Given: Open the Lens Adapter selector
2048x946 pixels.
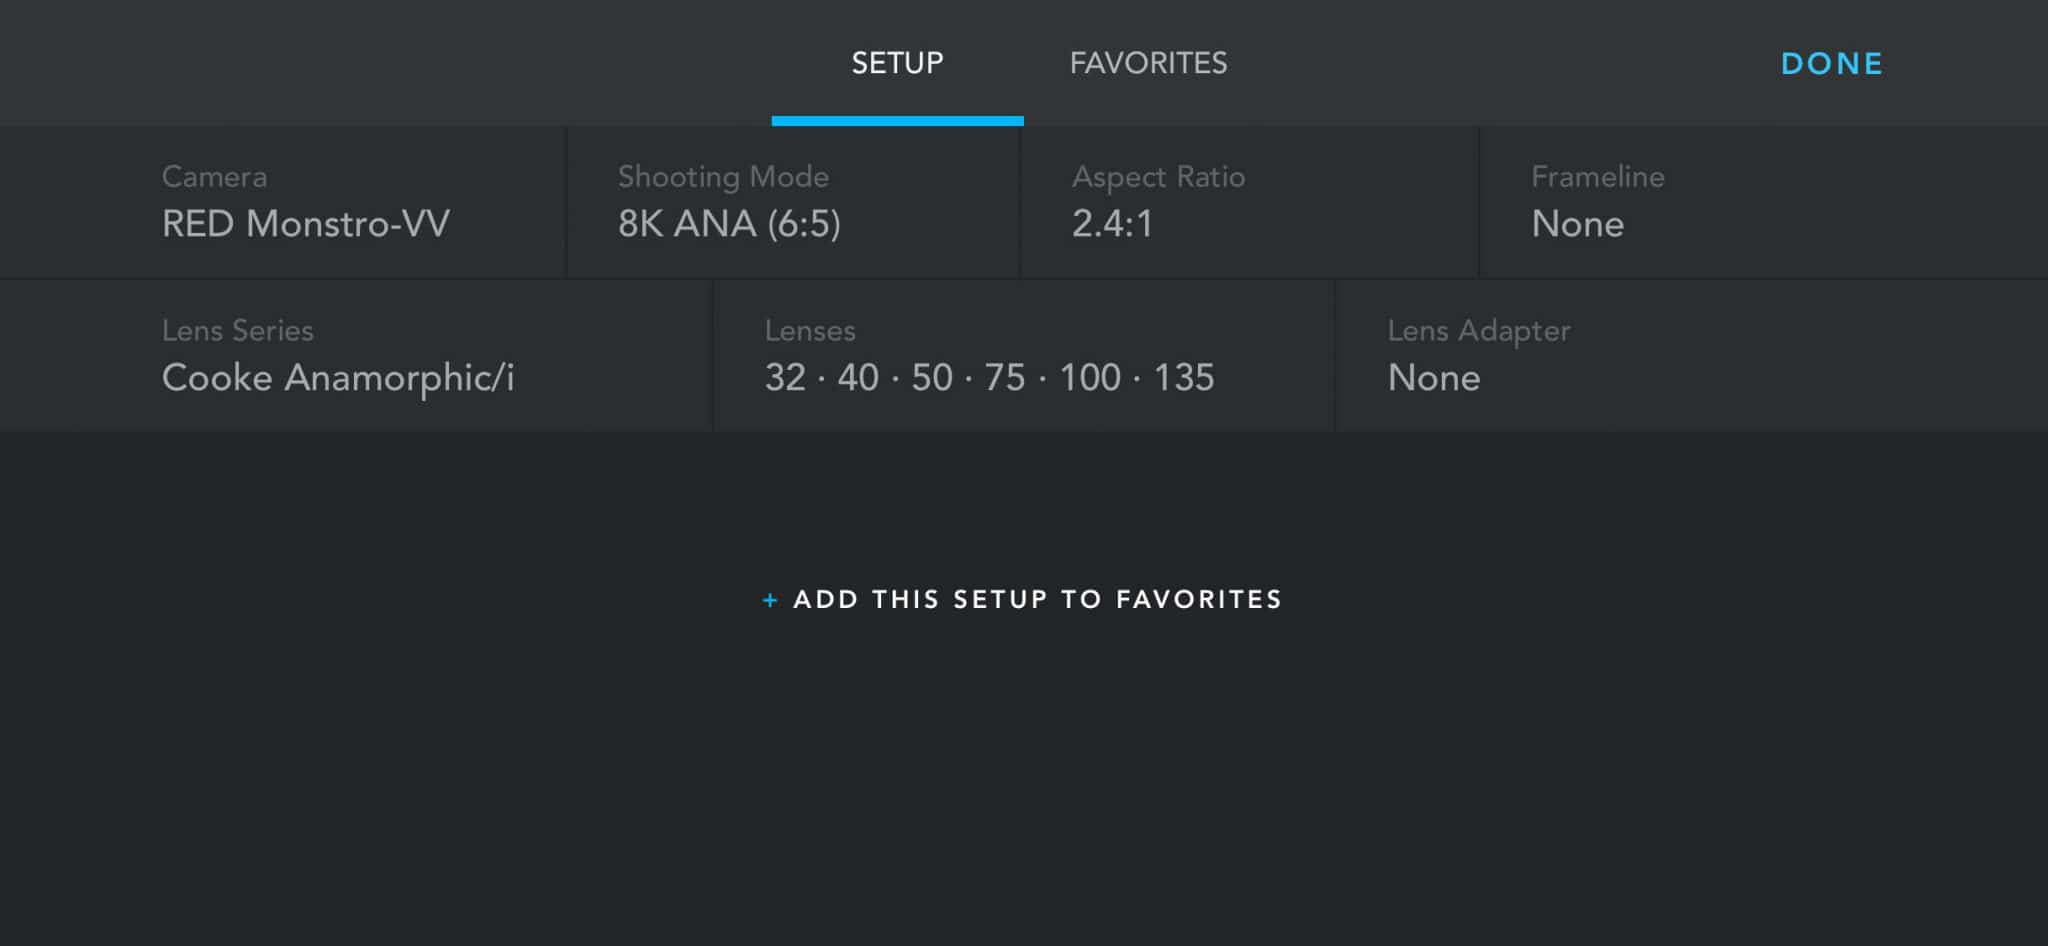Looking at the screenshot, I should click(x=1690, y=356).
